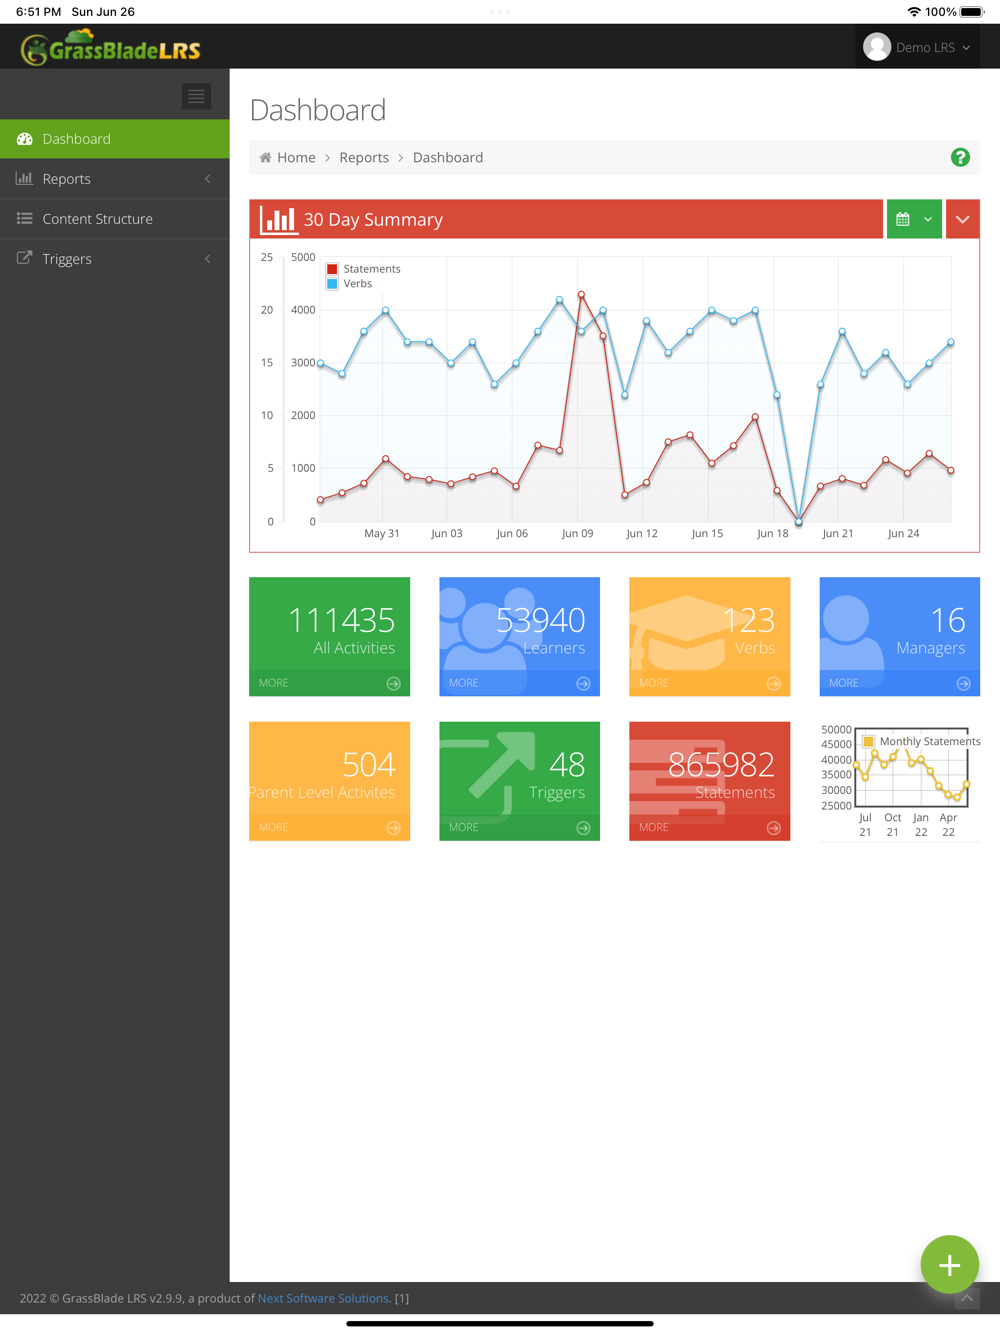Click the Content Structure list icon

(24, 218)
